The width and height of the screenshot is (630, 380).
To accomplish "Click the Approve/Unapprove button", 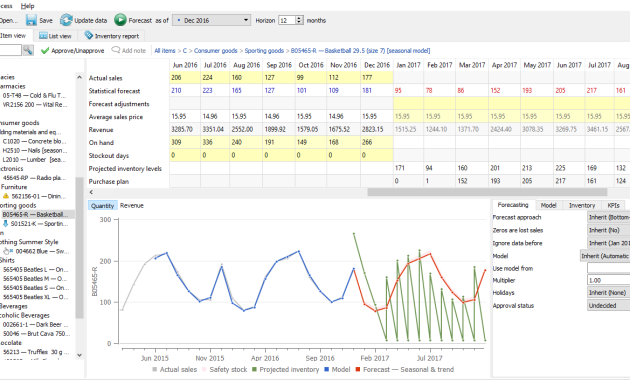I will [x=73, y=51].
